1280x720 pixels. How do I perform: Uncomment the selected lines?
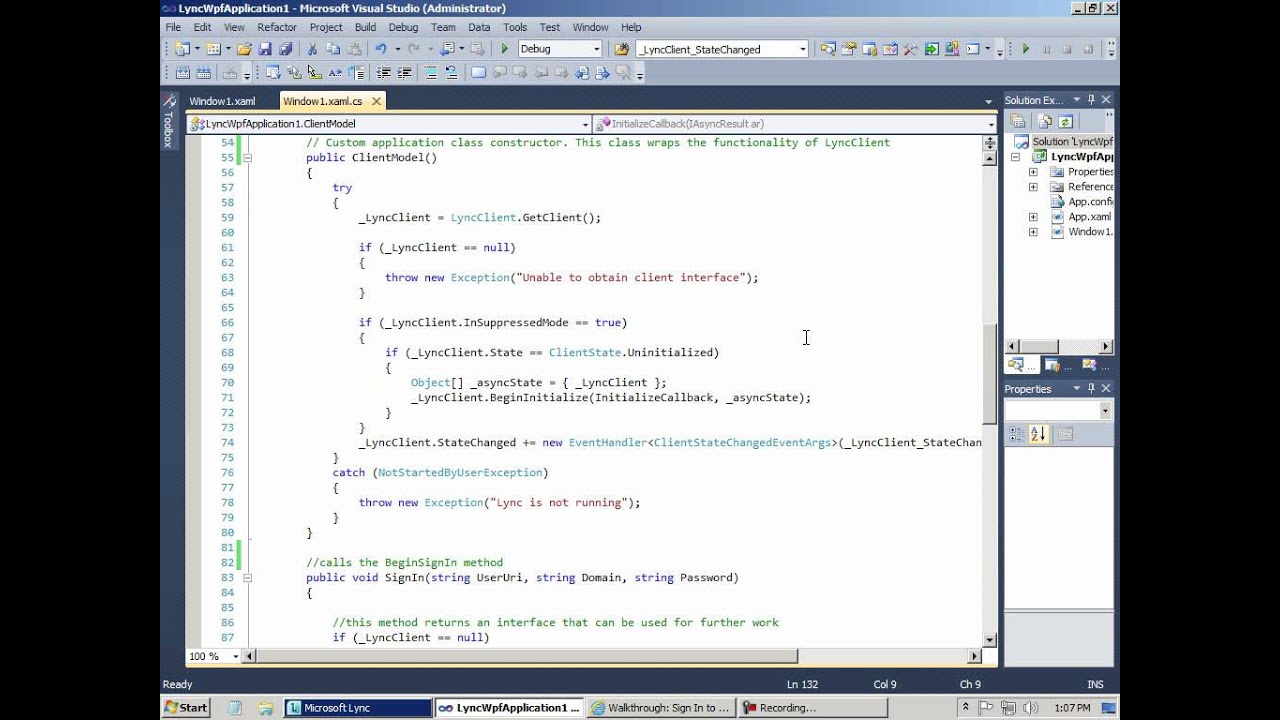pyautogui.click(x=450, y=72)
